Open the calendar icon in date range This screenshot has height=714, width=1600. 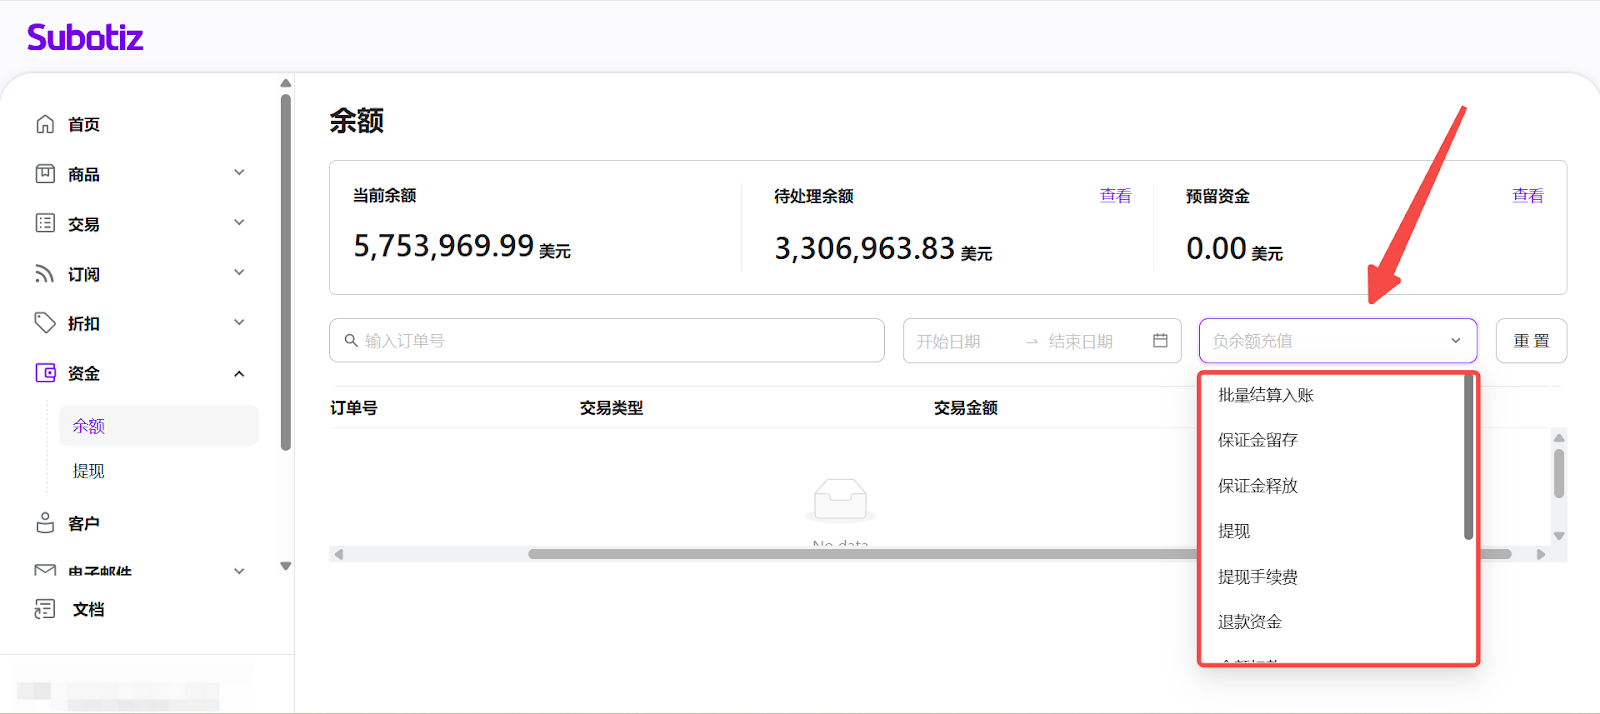(x=1160, y=341)
